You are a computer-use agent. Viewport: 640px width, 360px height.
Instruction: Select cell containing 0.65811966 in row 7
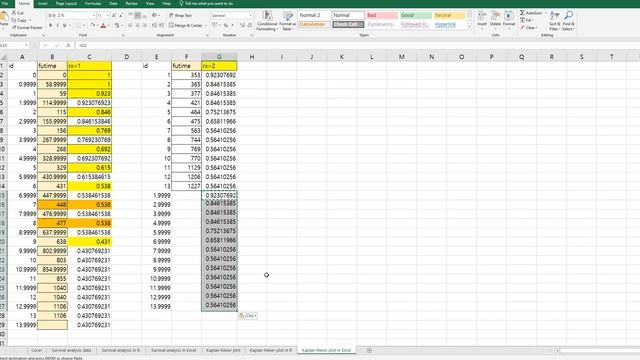pyautogui.click(x=219, y=121)
